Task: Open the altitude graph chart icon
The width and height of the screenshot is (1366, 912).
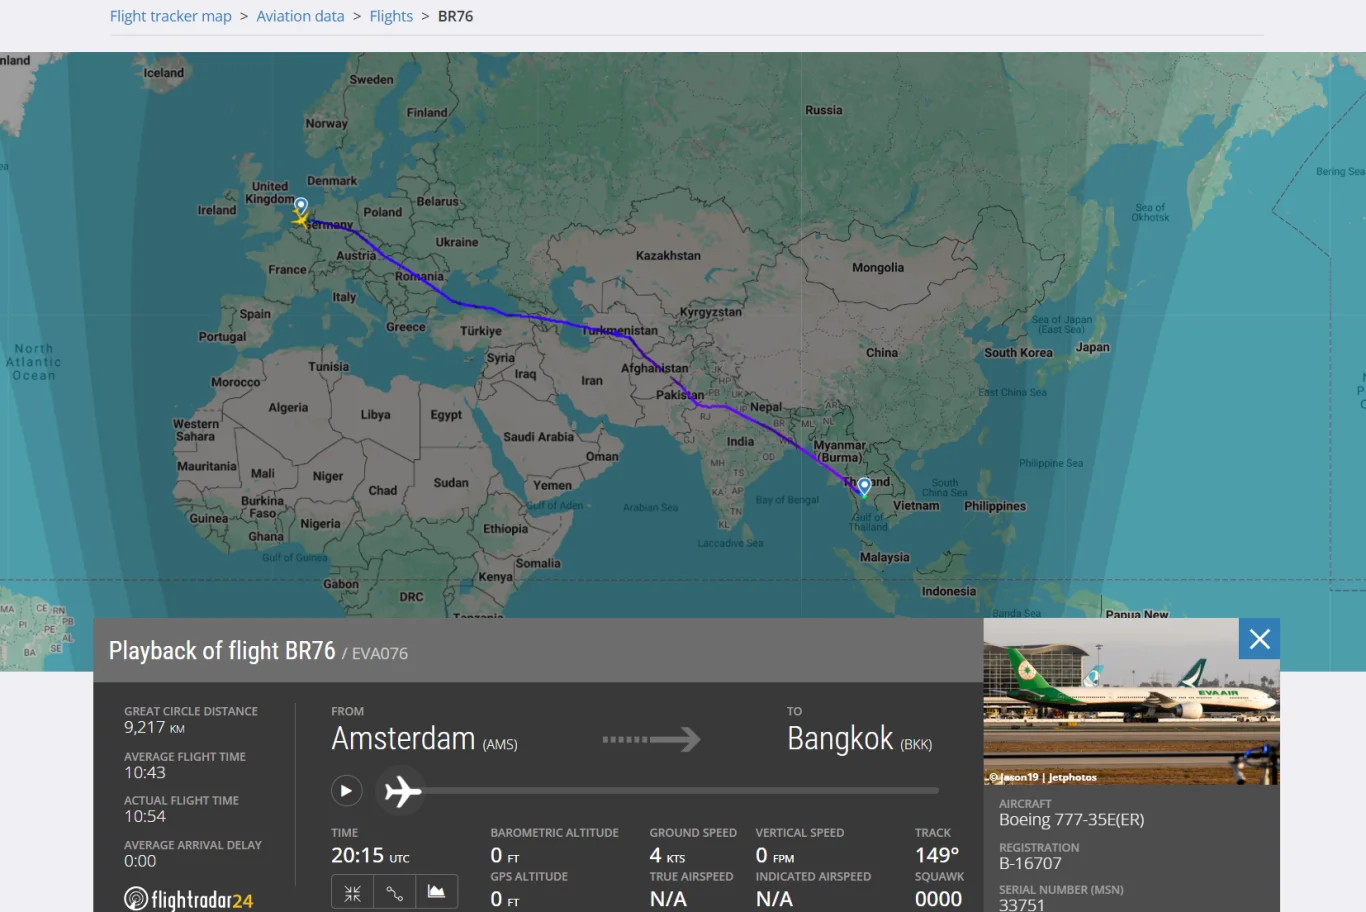Action: (437, 892)
